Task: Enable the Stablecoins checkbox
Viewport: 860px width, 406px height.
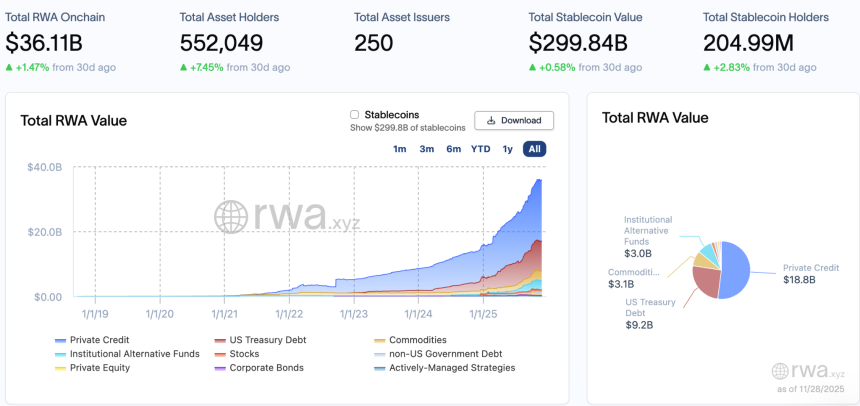Action: [355, 115]
